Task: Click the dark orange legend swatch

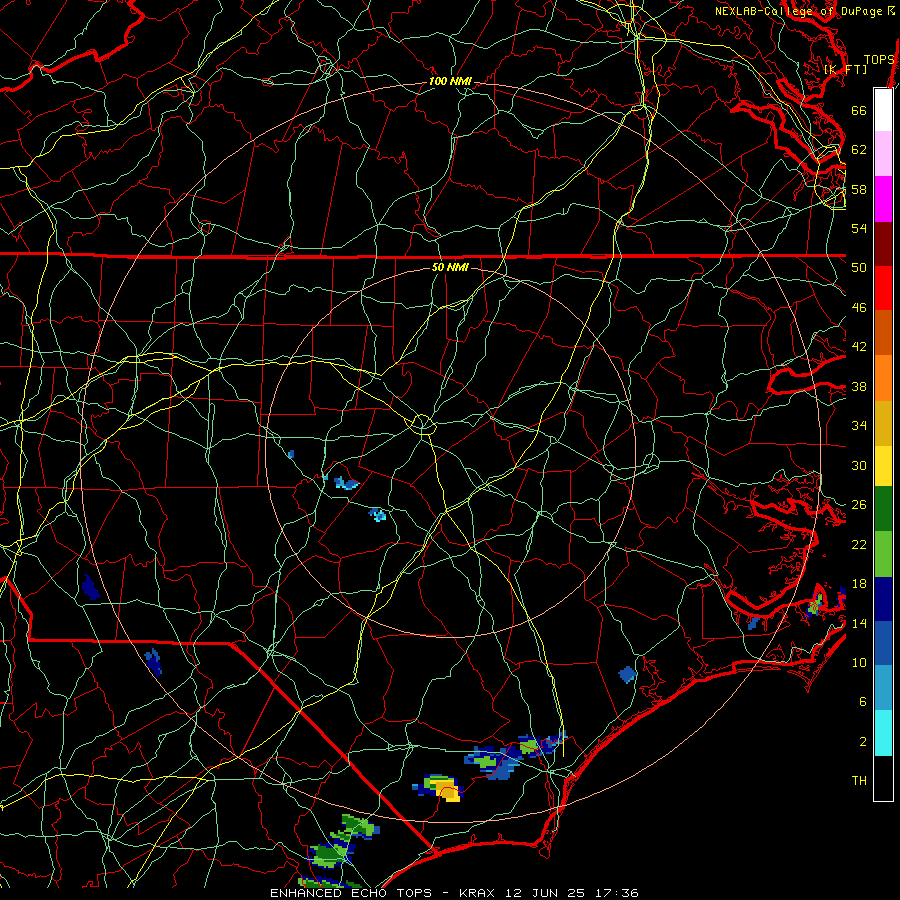Action: [x=883, y=333]
